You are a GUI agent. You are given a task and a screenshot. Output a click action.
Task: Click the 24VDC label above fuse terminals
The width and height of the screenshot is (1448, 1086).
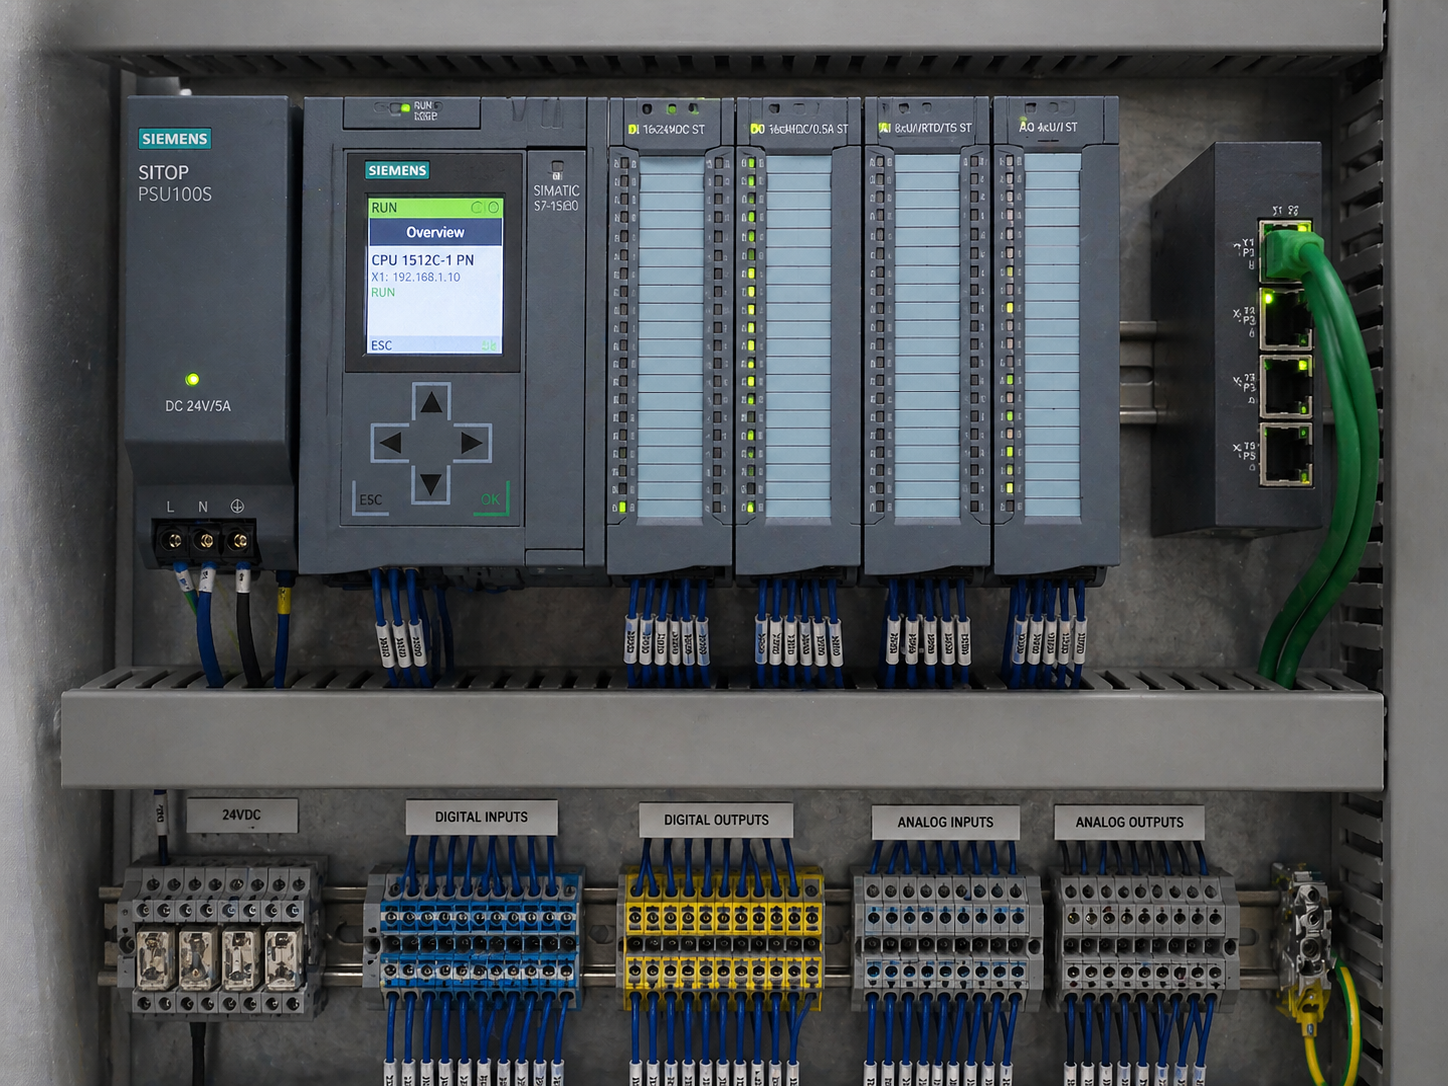(241, 815)
